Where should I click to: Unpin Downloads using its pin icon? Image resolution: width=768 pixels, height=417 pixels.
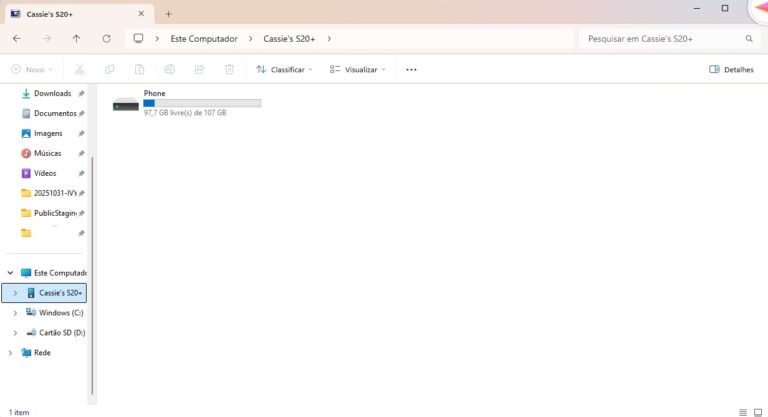[x=81, y=93]
